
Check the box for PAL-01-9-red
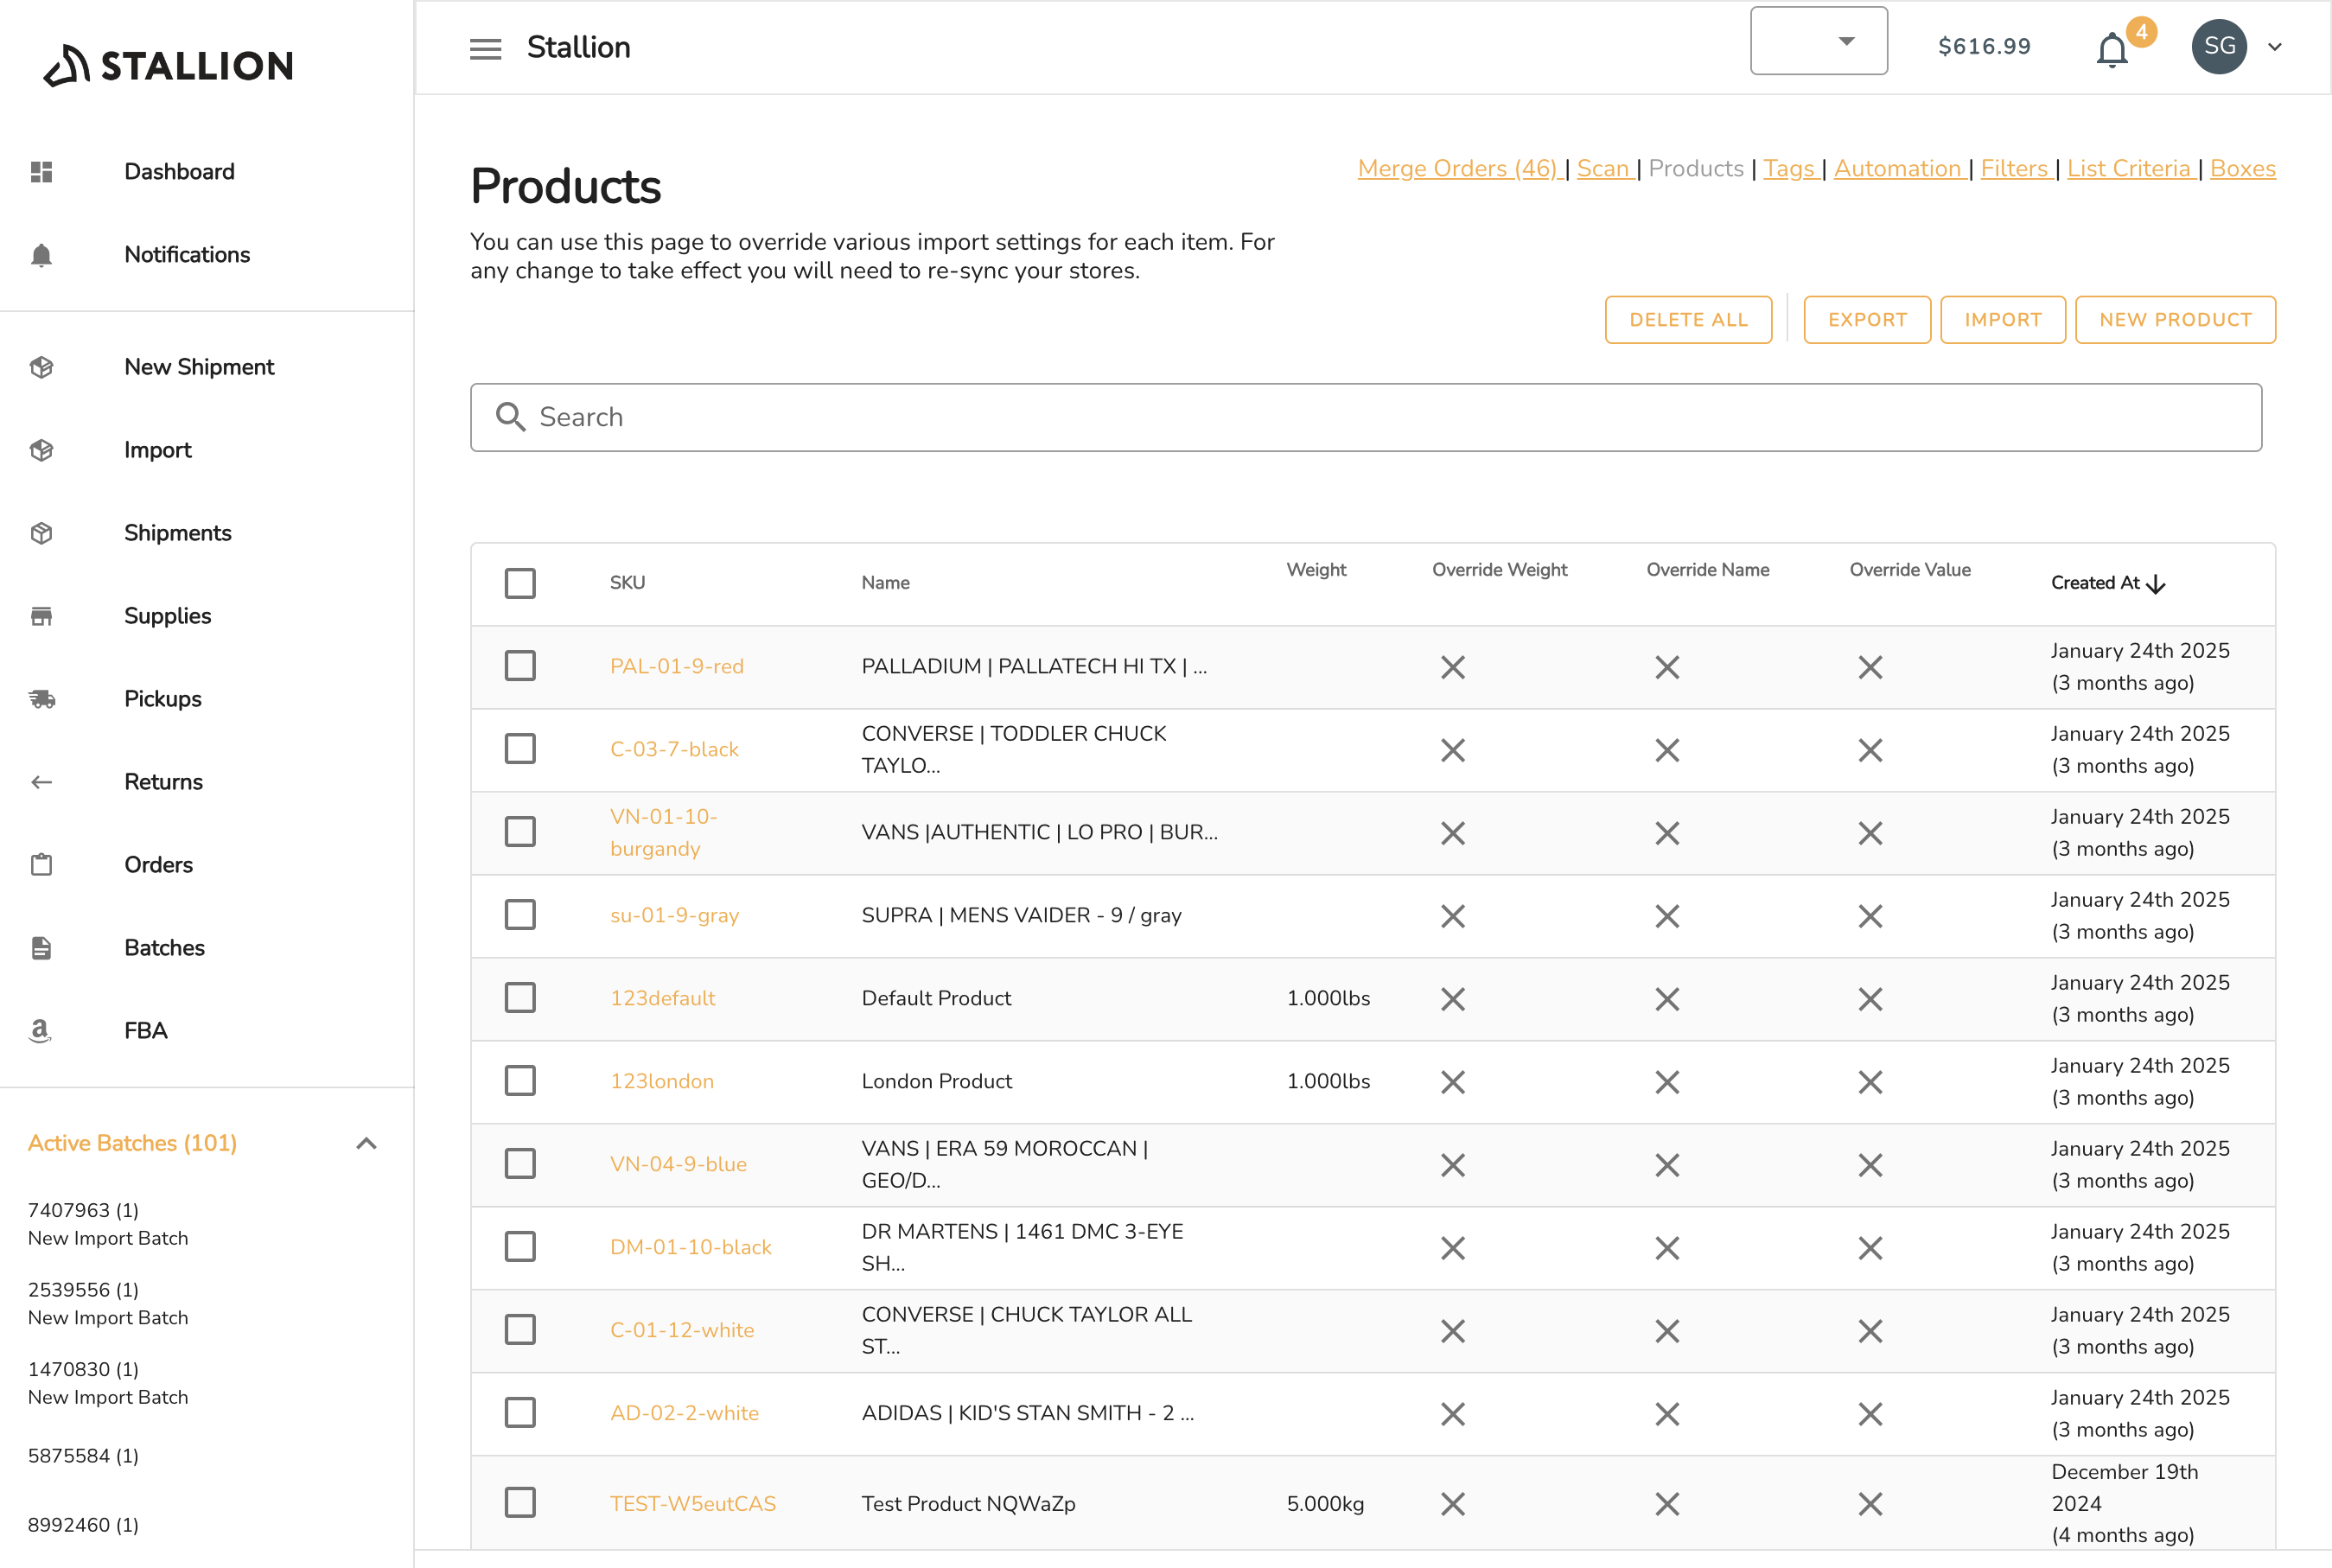pos(520,666)
